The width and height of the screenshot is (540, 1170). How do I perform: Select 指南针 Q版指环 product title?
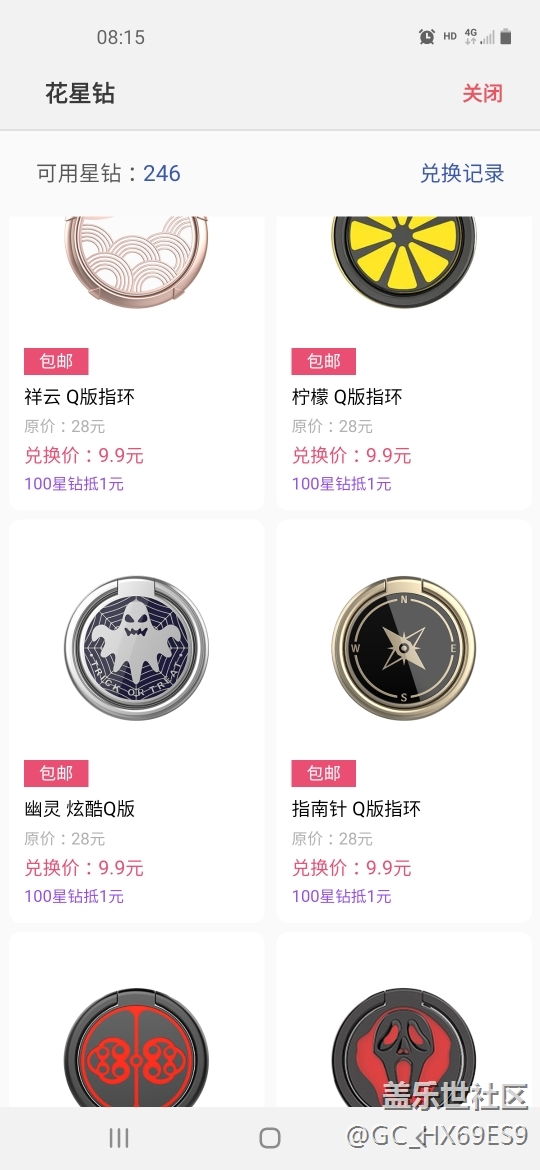point(356,809)
